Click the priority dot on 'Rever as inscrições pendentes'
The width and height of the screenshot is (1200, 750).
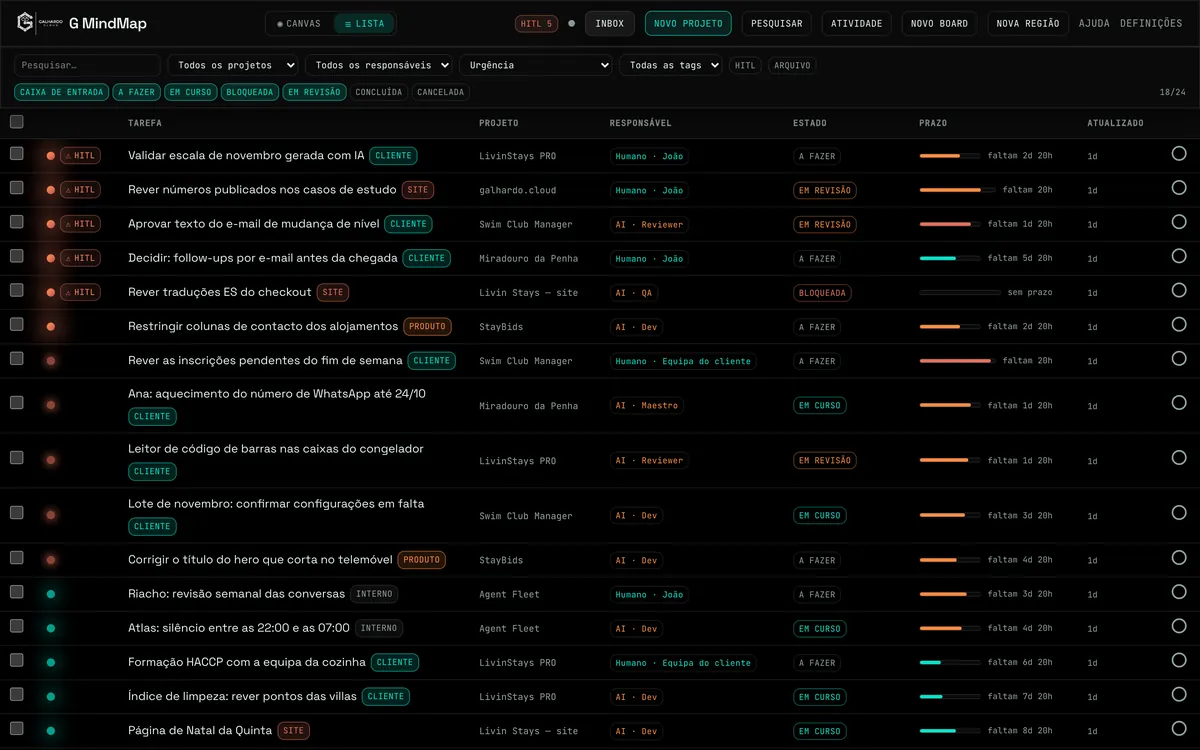50,361
